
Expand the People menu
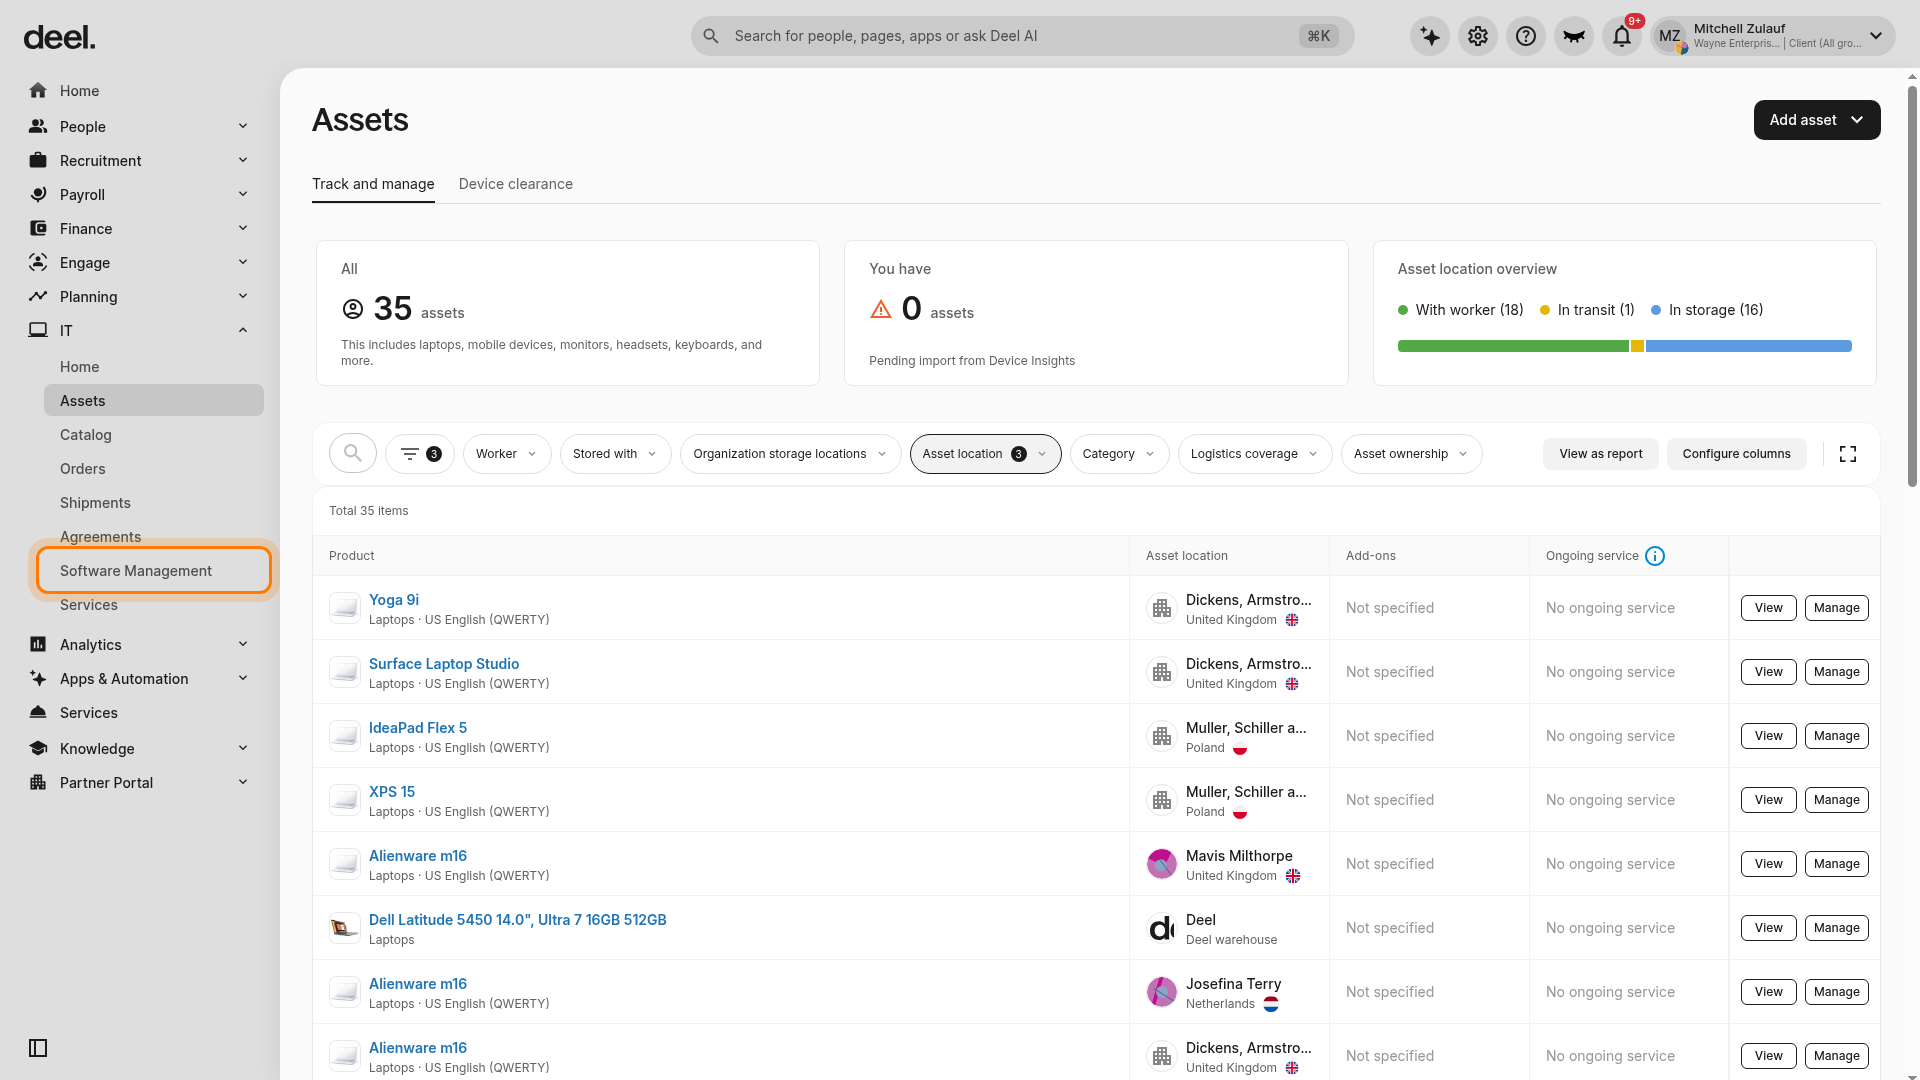[x=243, y=126]
